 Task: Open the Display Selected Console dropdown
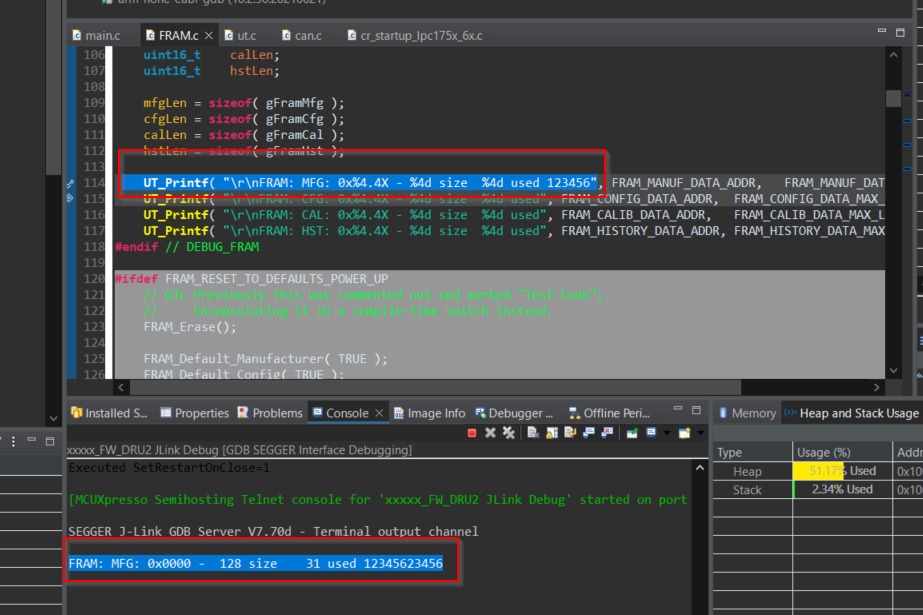point(667,432)
